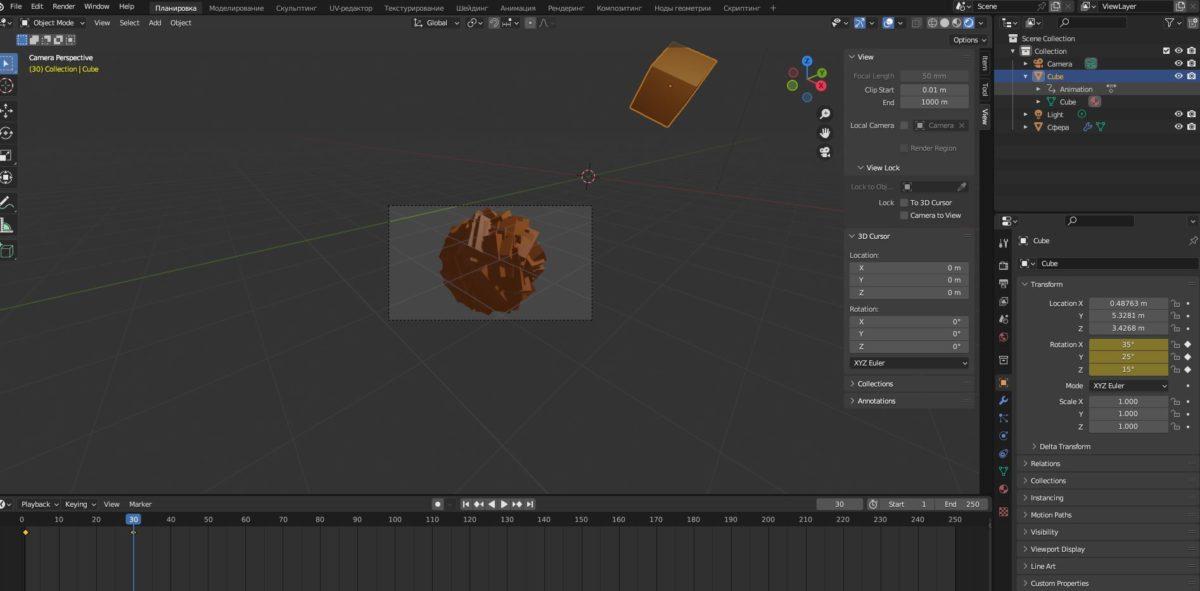
Task: Enable the Local Camera checkbox
Action: 904,125
